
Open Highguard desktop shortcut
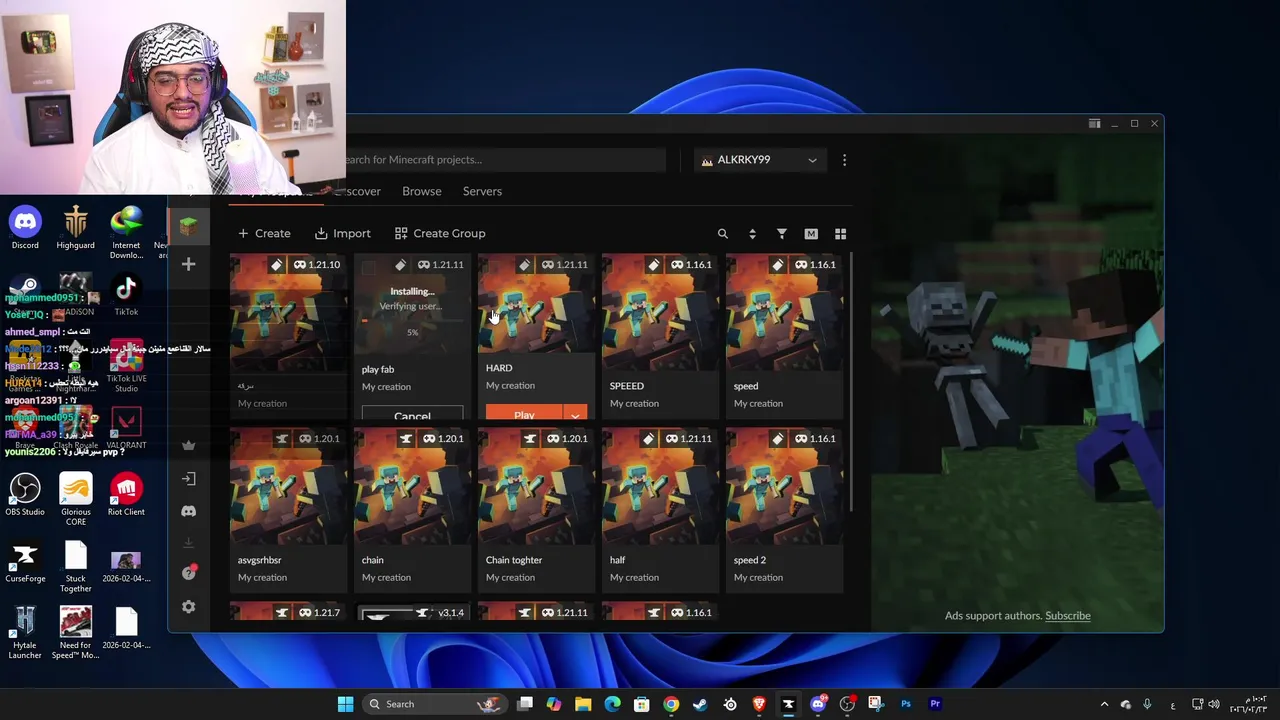(x=75, y=228)
